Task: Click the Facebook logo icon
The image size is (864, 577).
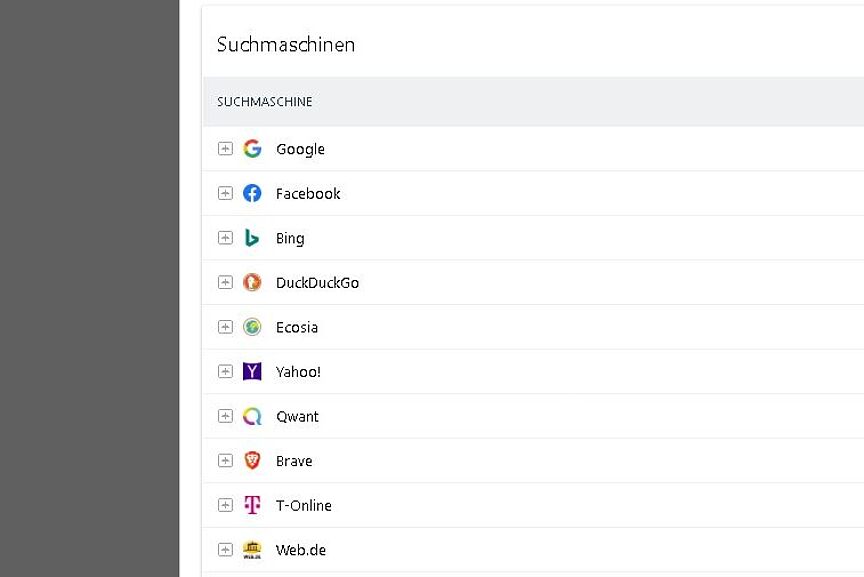Action: pos(252,193)
